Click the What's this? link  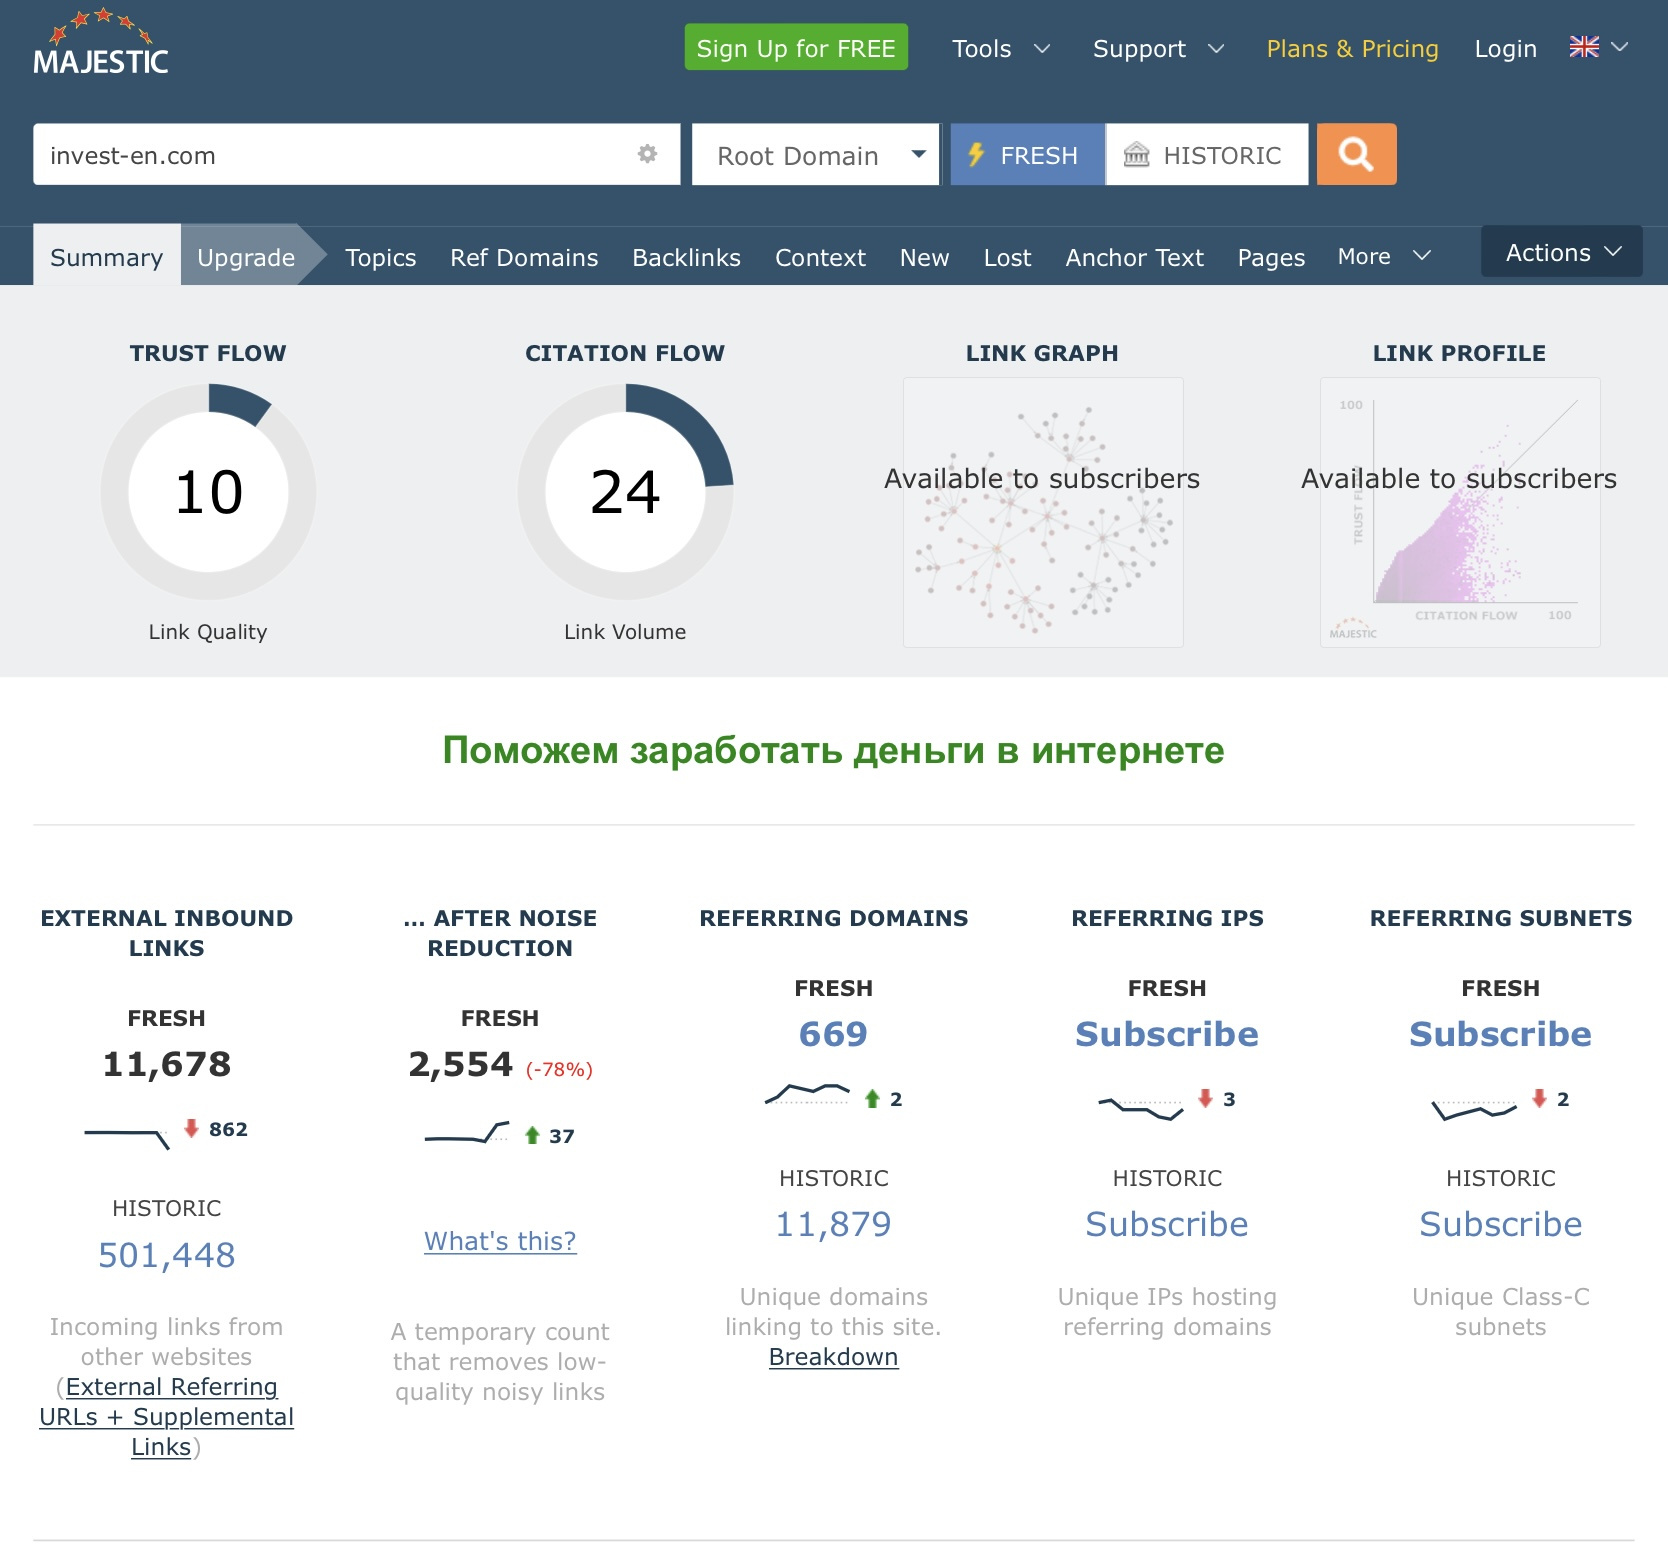(500, 1240)
